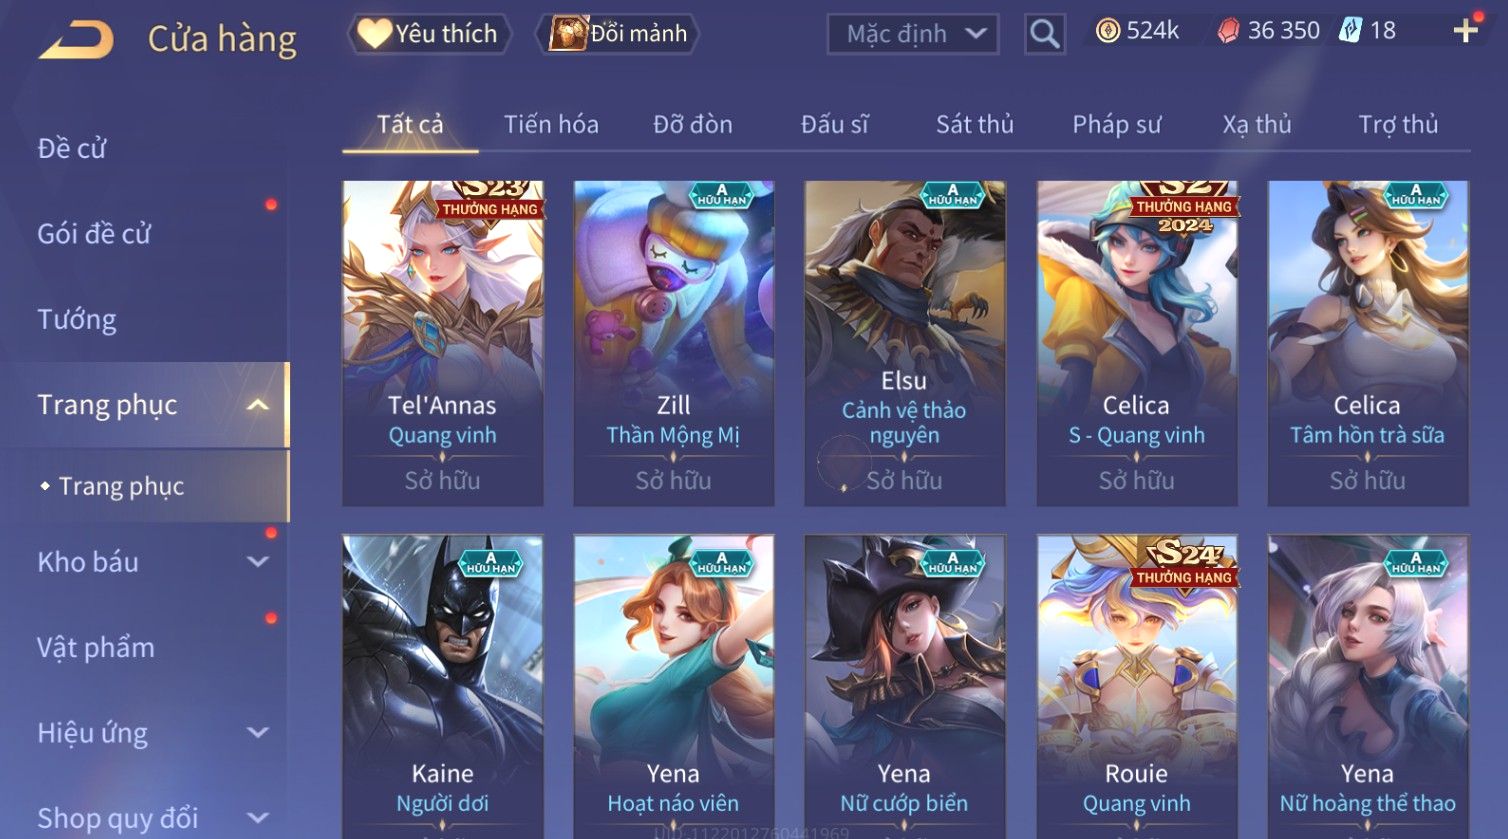The width and height of the screenshot is (1508, 839).
Task: Tap the heart icon in Yêu thích
Action: (374, 33)
